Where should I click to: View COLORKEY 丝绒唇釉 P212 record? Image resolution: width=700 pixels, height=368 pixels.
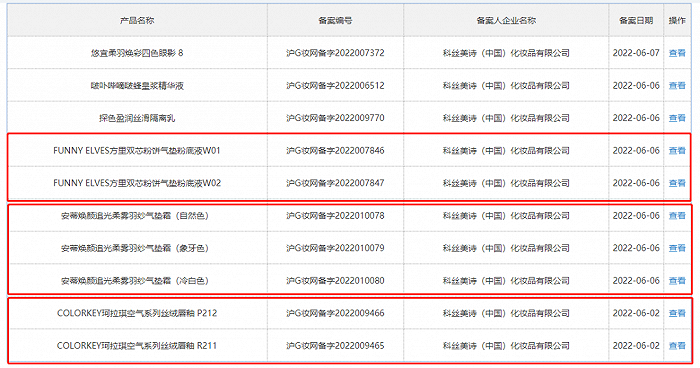(677, 313)
